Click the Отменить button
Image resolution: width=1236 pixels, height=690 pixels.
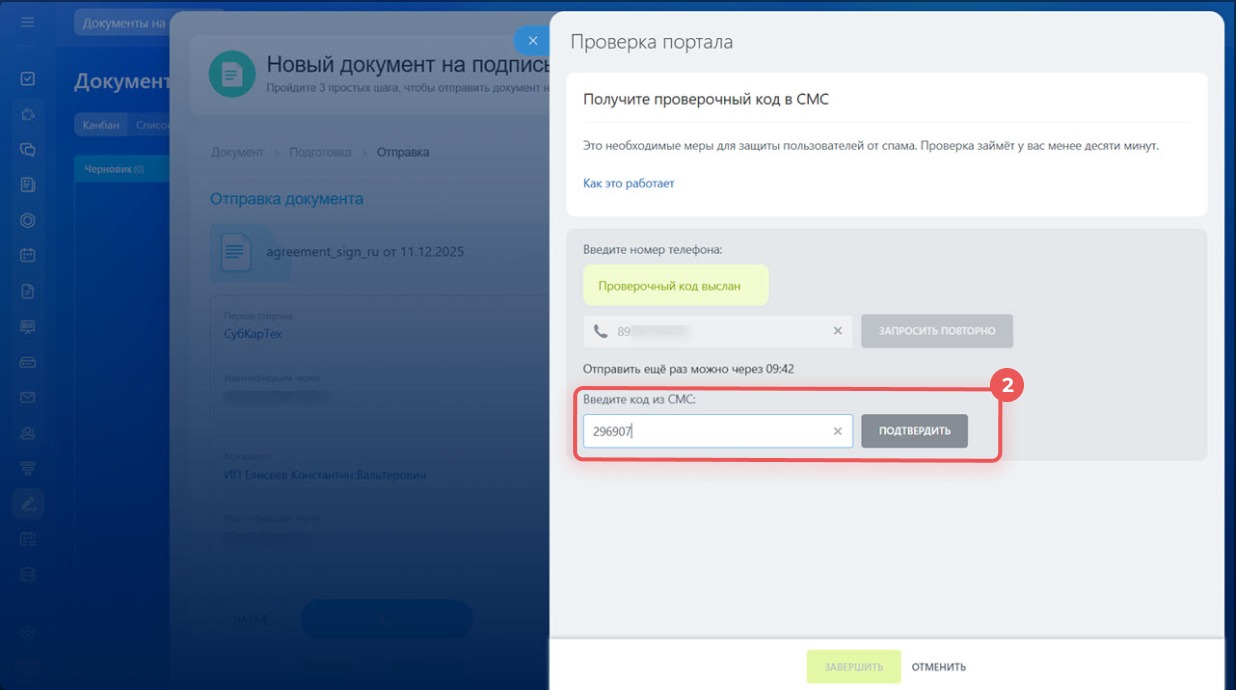(938, 667)
